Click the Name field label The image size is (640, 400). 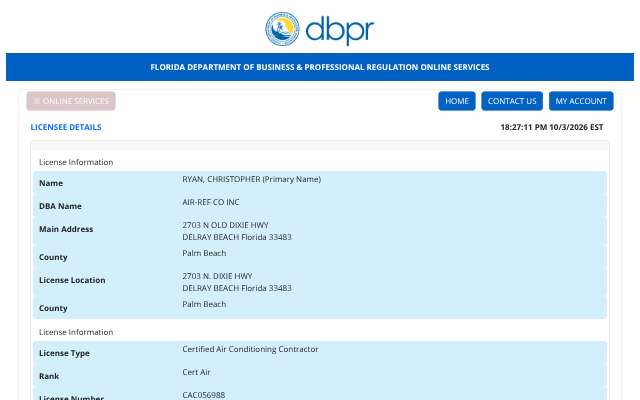tap(51, 183)
